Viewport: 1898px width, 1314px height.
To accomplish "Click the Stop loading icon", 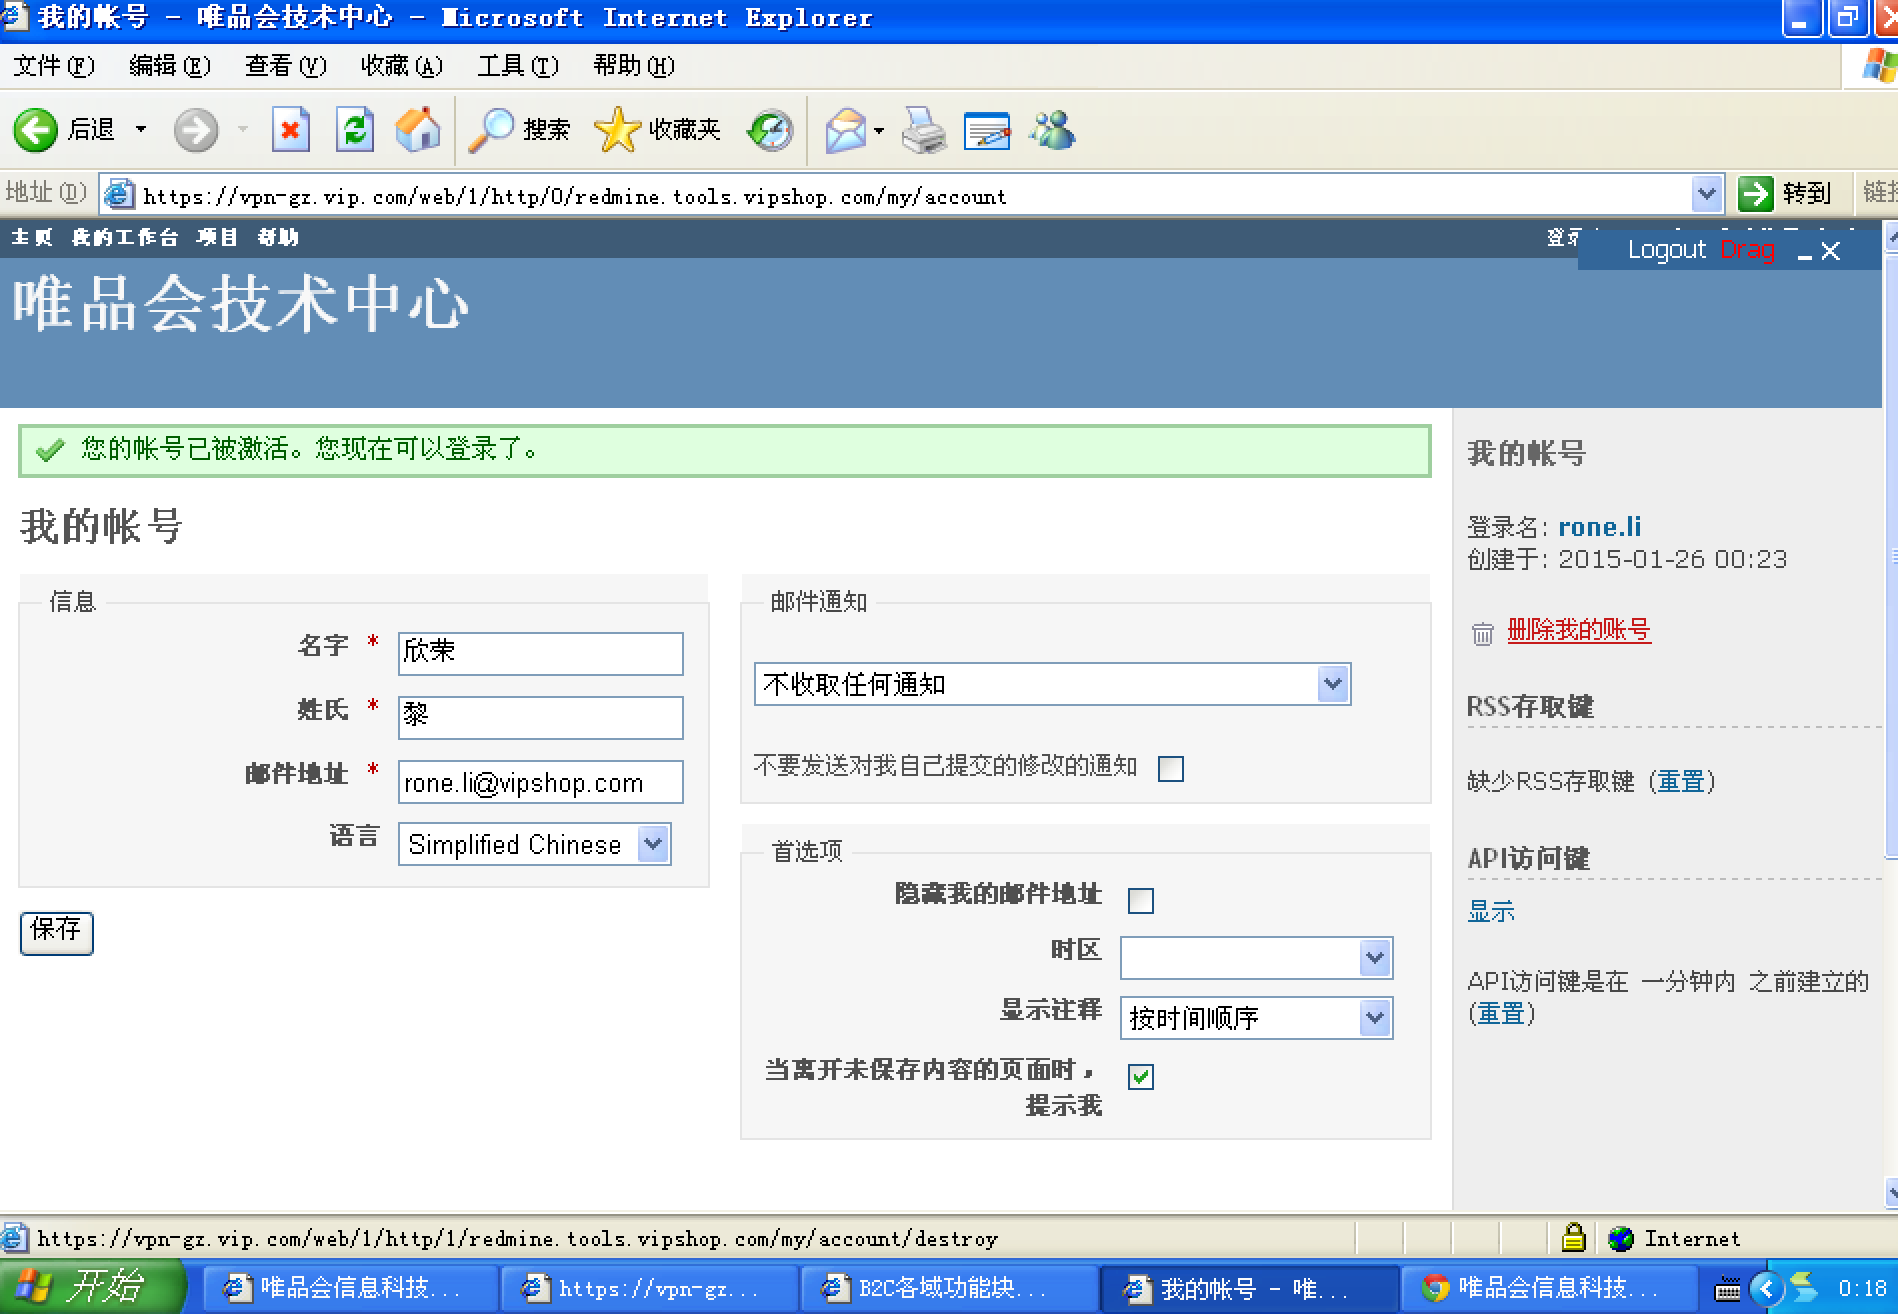I will click(290, 130).
